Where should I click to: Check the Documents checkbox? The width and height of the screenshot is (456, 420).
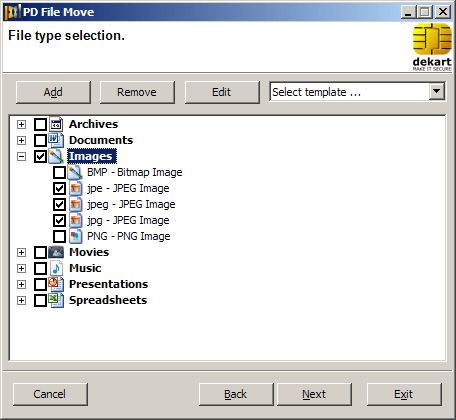pos(40,140)
